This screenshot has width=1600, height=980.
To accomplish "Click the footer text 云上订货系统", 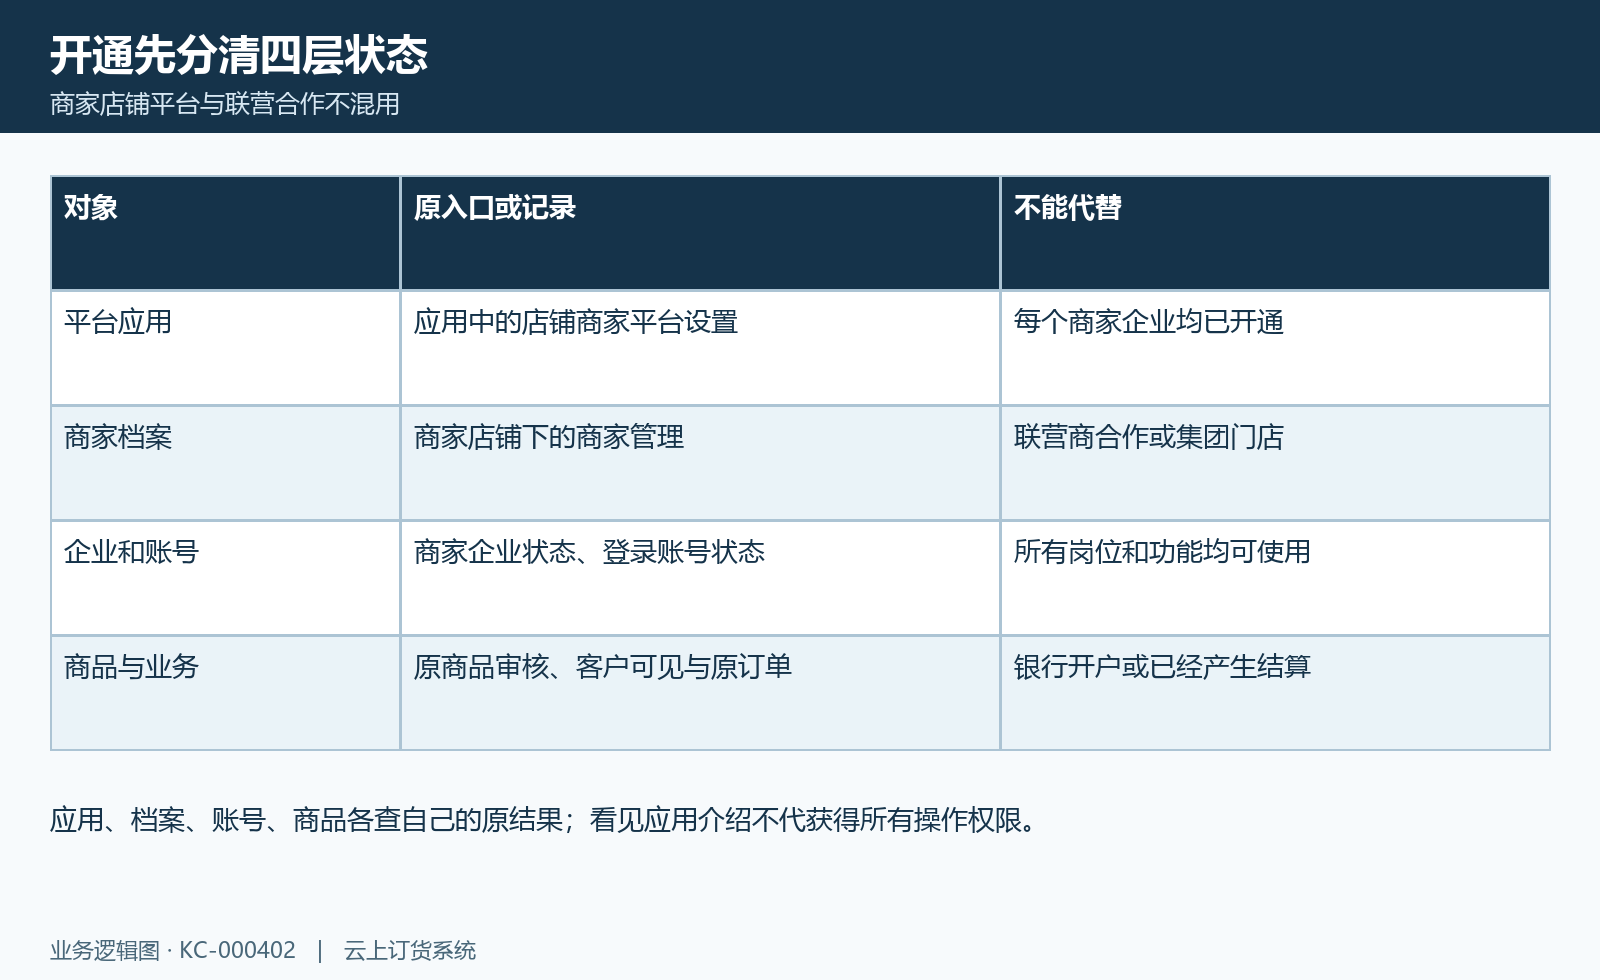I will pos(410,950).
